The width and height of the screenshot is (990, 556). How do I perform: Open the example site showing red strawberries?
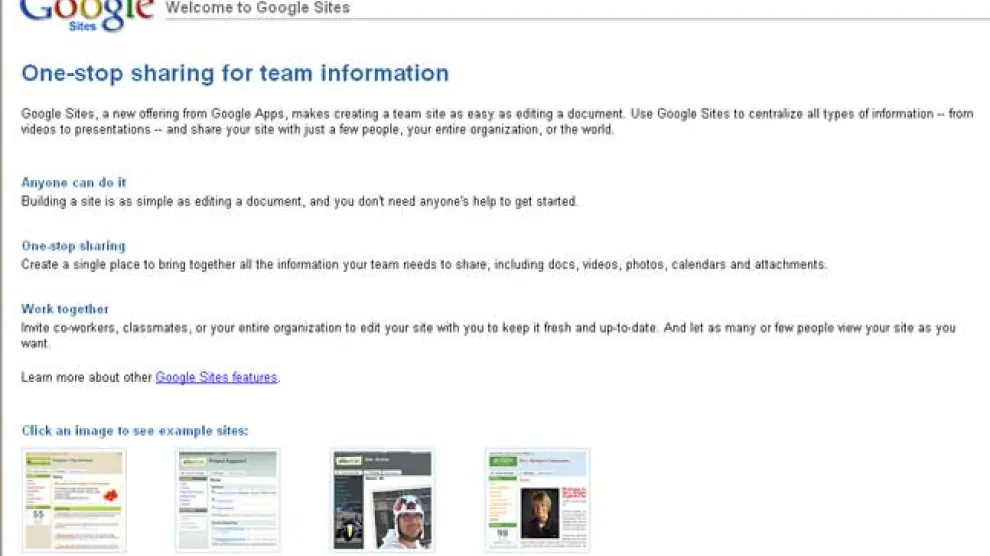point(74,499)
